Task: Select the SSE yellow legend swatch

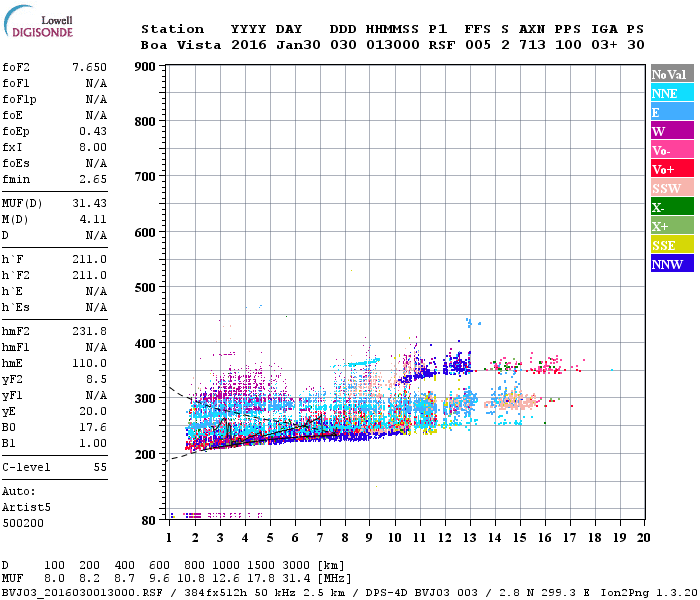Action: click(x=672, y=245)
